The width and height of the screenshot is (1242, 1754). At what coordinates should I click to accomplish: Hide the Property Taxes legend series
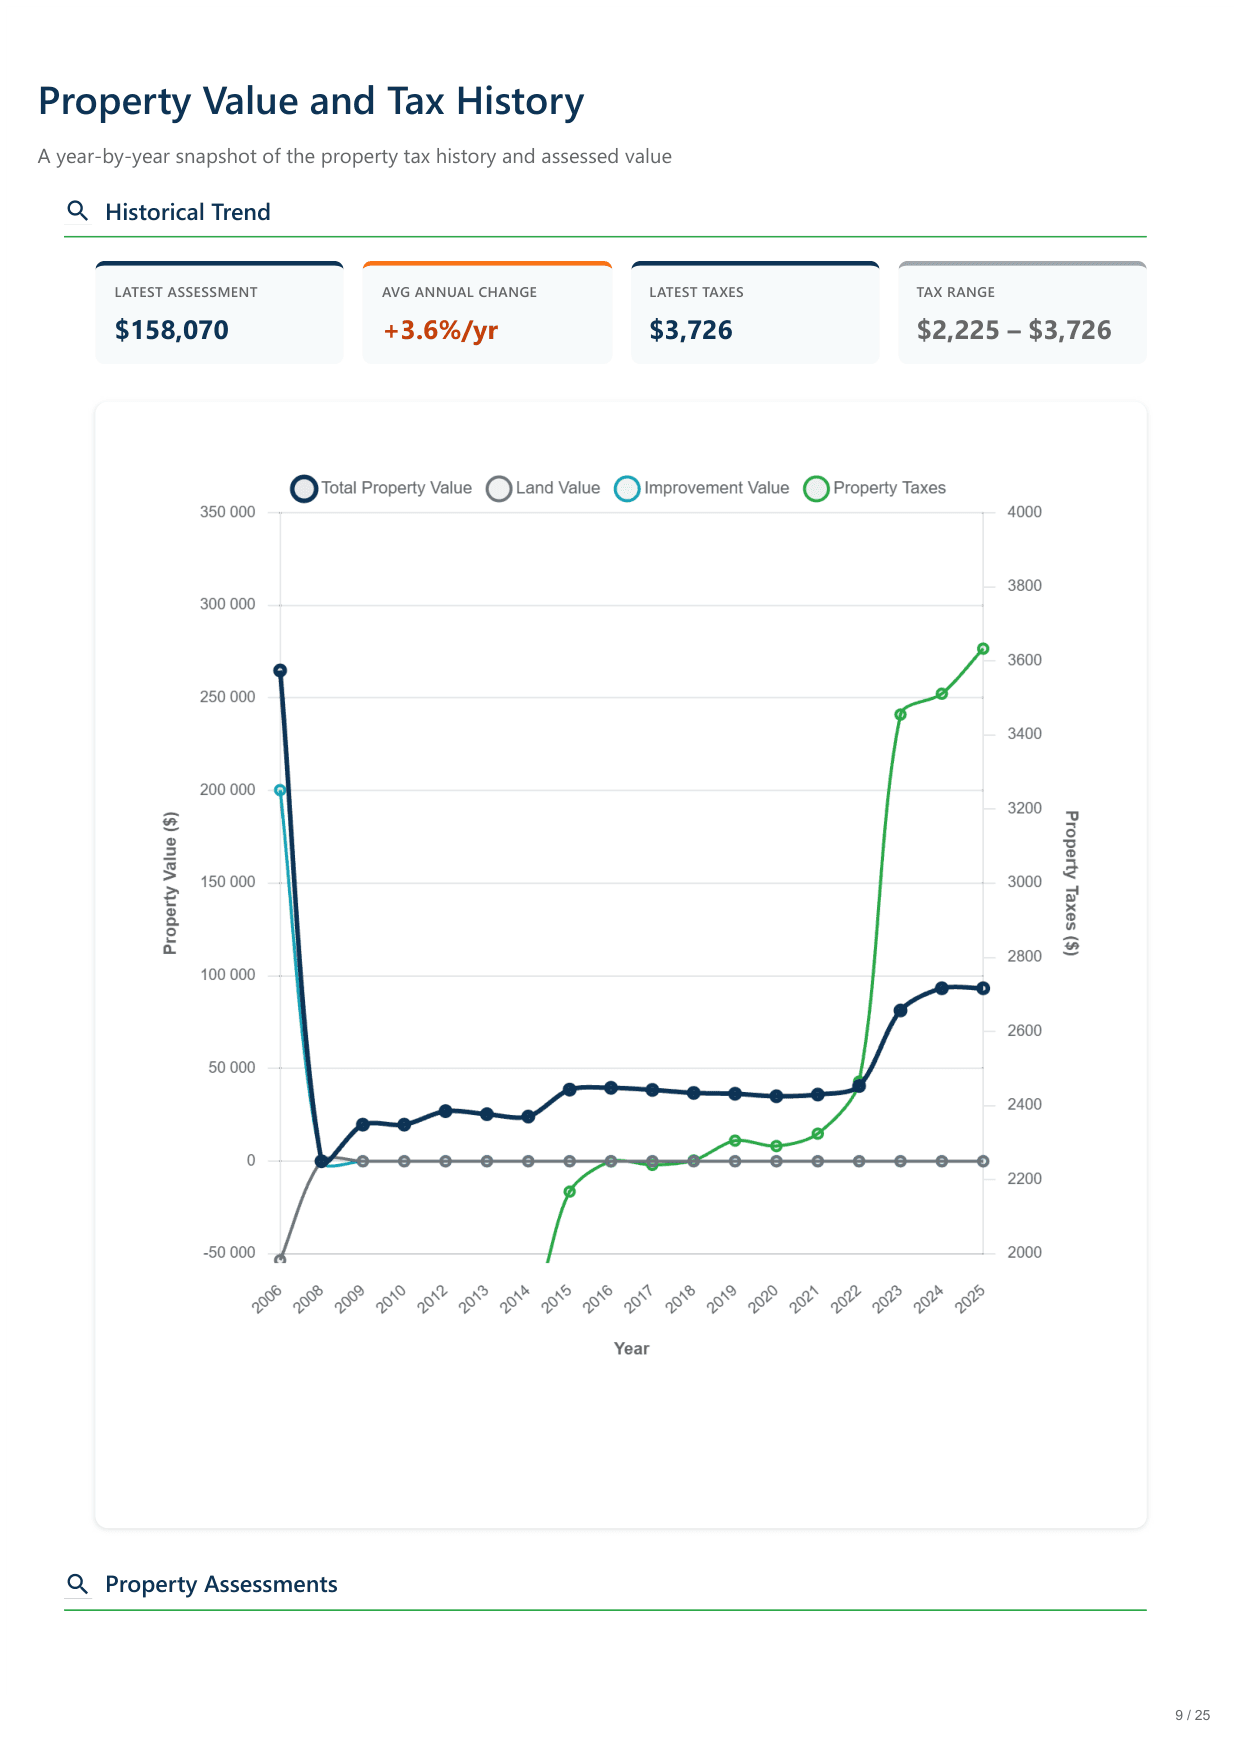click(875, 488)
